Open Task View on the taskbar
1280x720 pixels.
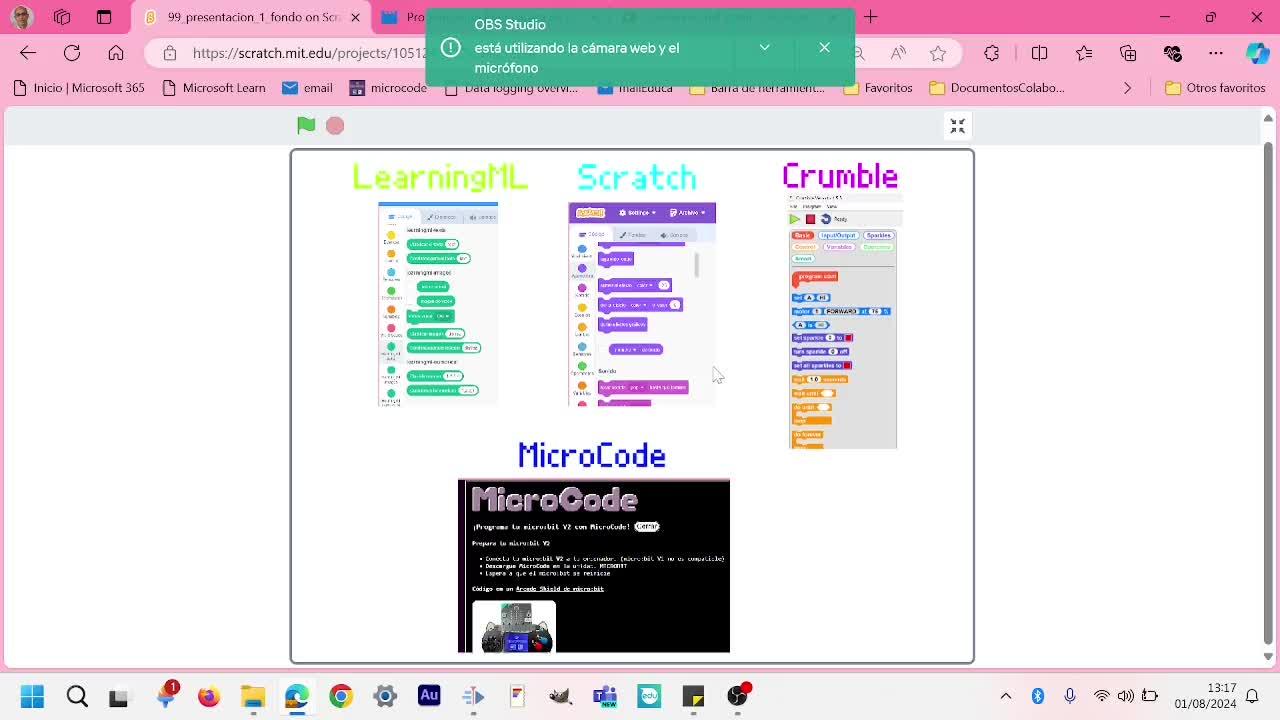[118, 696]
